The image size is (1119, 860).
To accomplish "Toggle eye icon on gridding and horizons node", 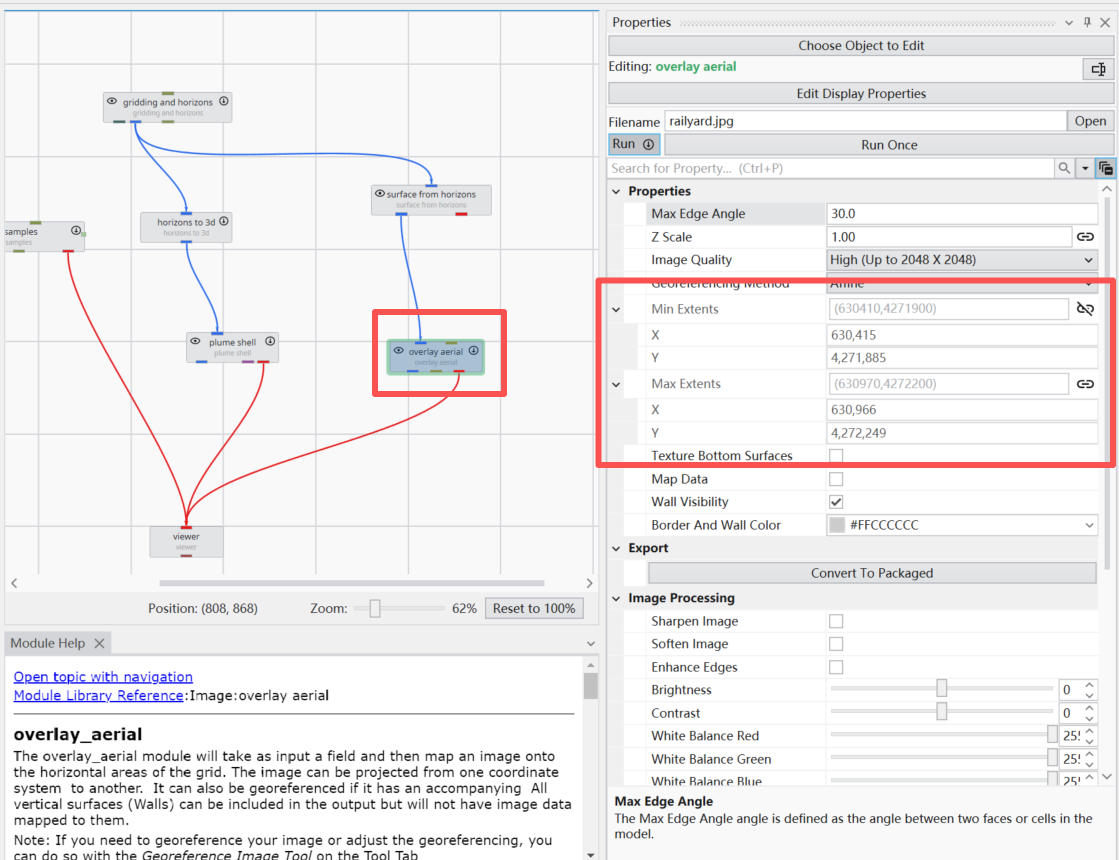I will 112,102.
